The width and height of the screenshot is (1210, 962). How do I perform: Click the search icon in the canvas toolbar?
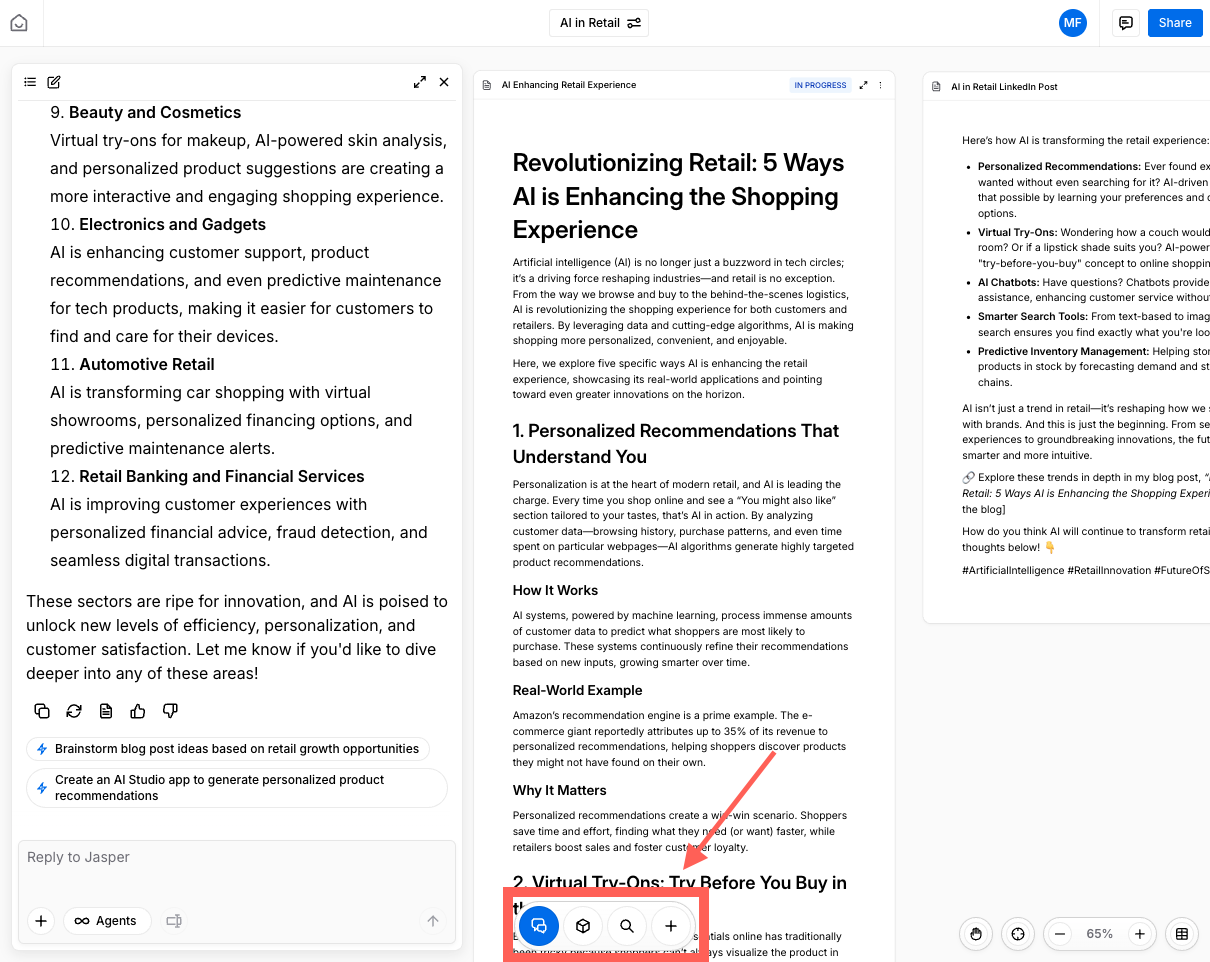click(627, 926)
